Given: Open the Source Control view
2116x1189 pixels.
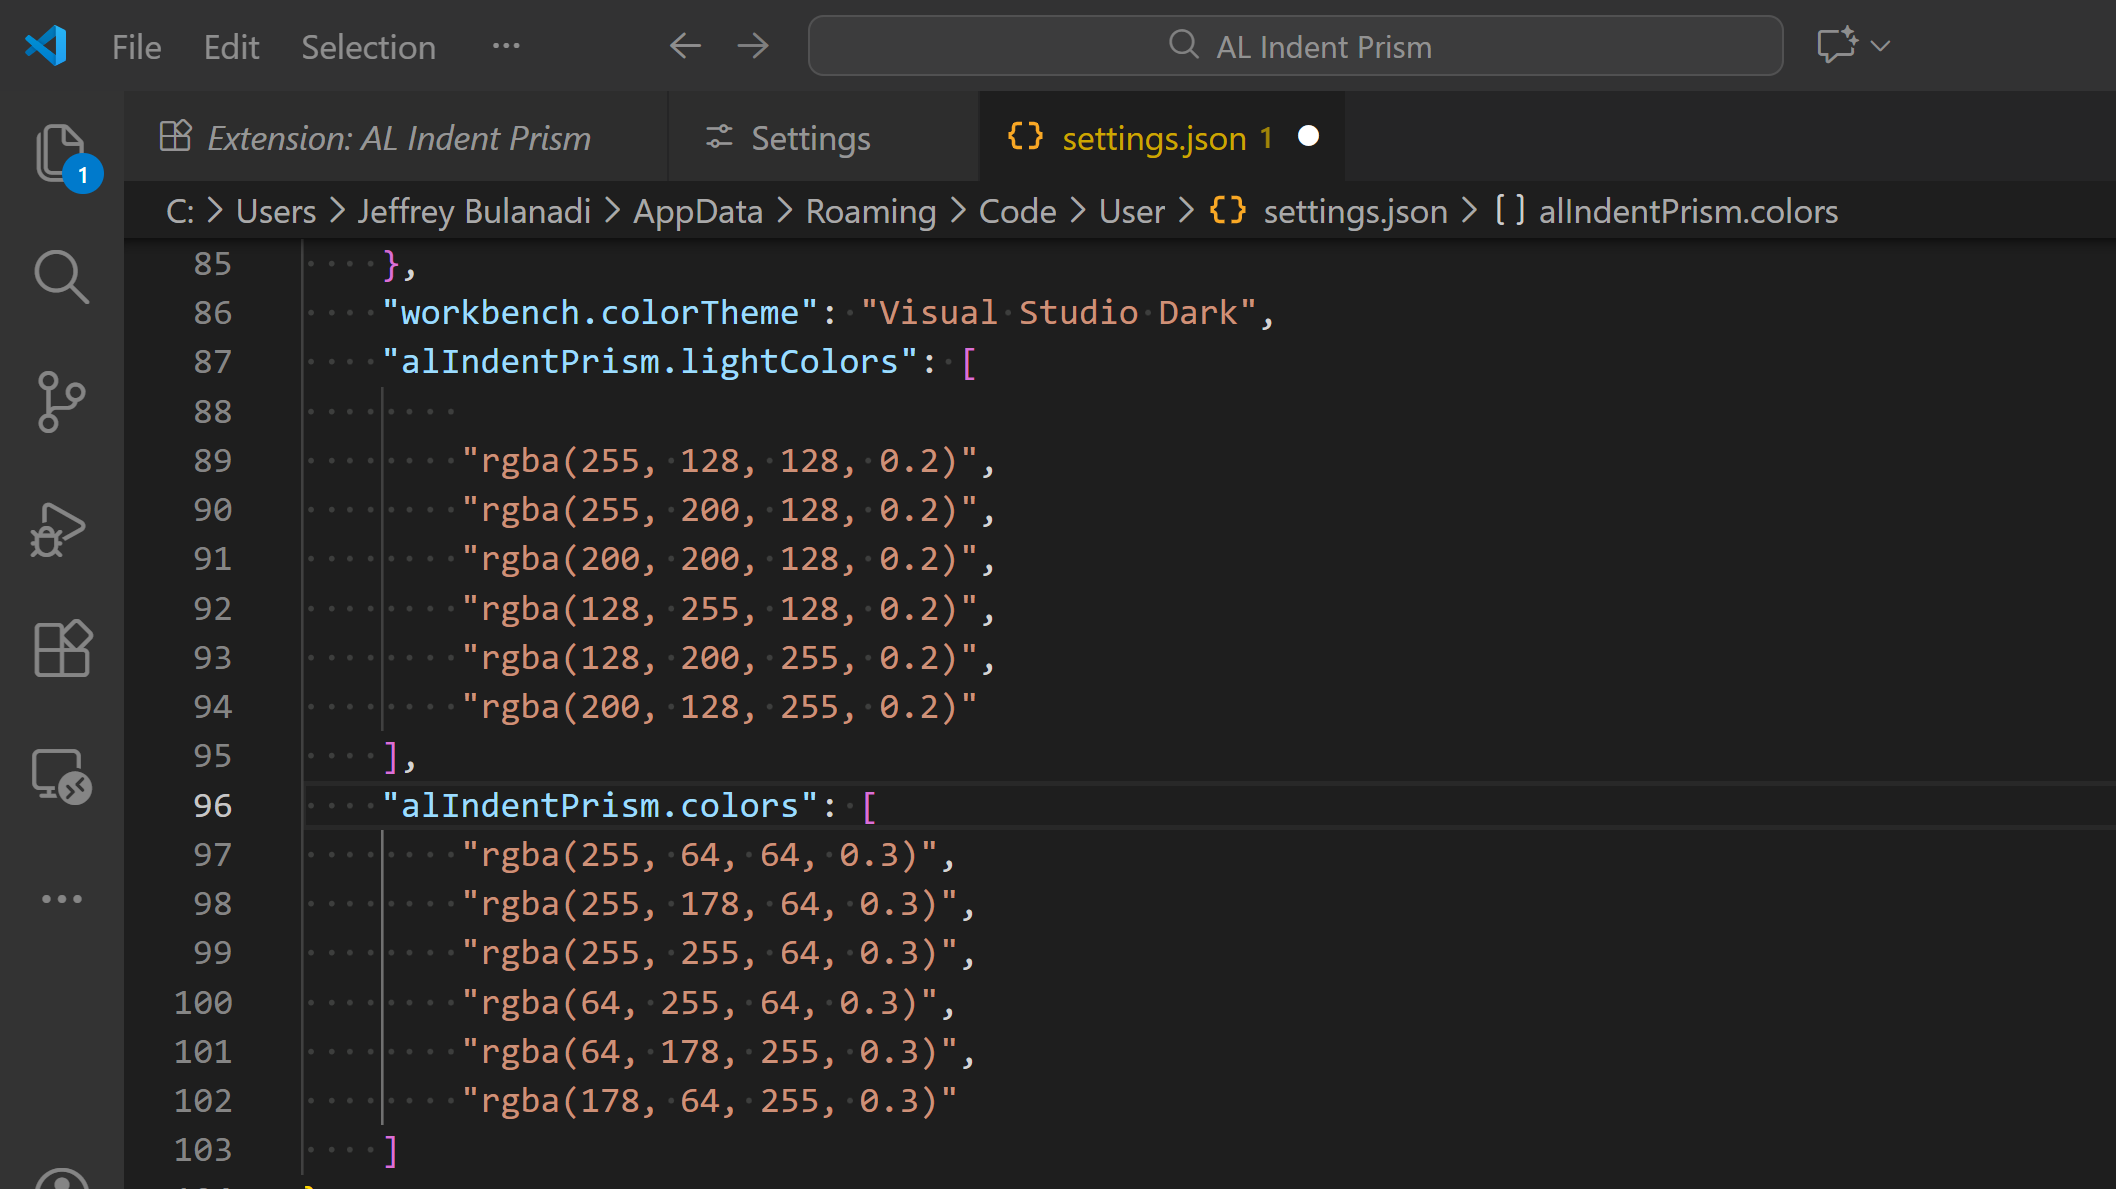Looking at the screenshot, I should click(62, 402).
